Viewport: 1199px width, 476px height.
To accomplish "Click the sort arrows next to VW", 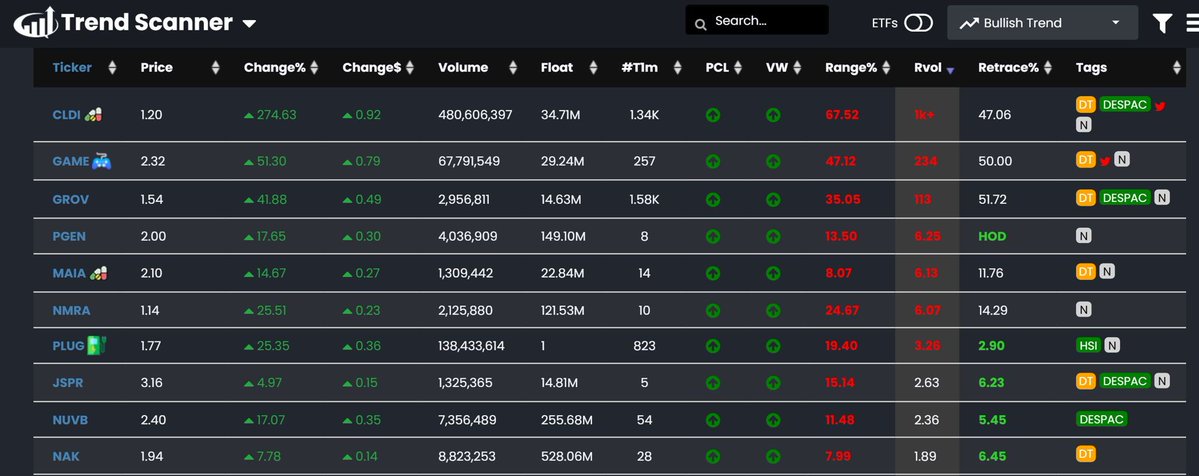I will 798,67.
